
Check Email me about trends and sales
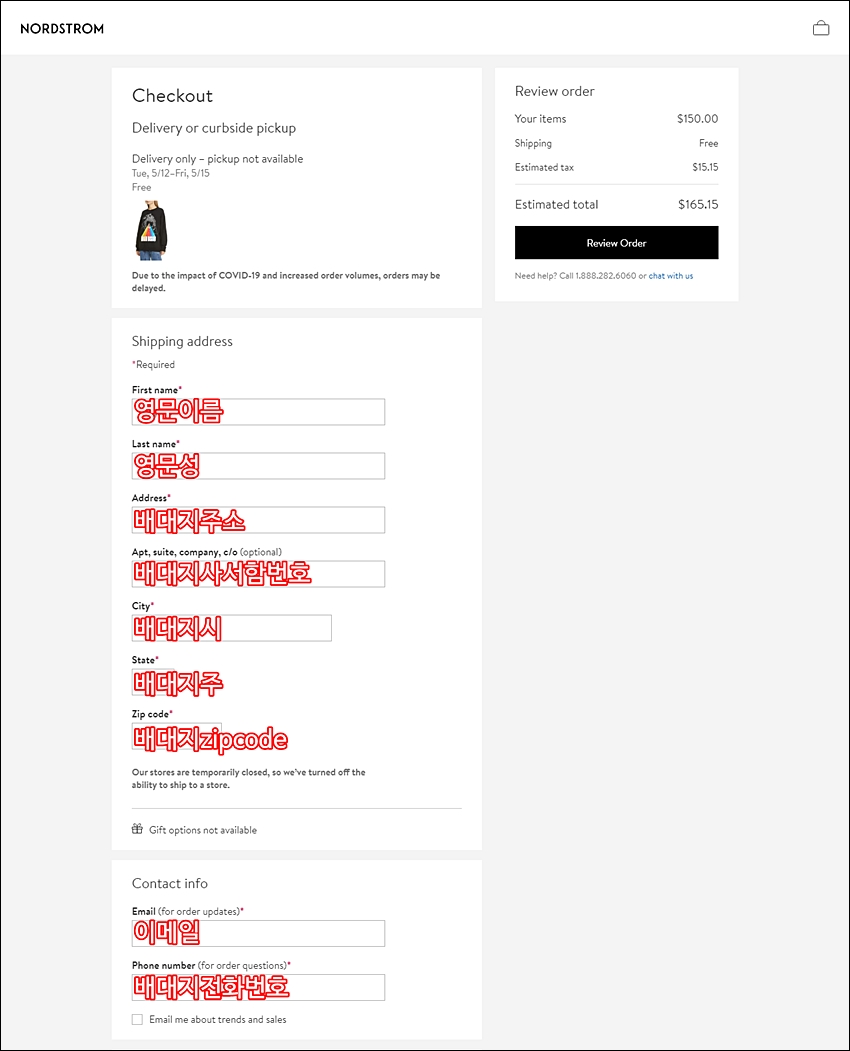(137, 1019)
